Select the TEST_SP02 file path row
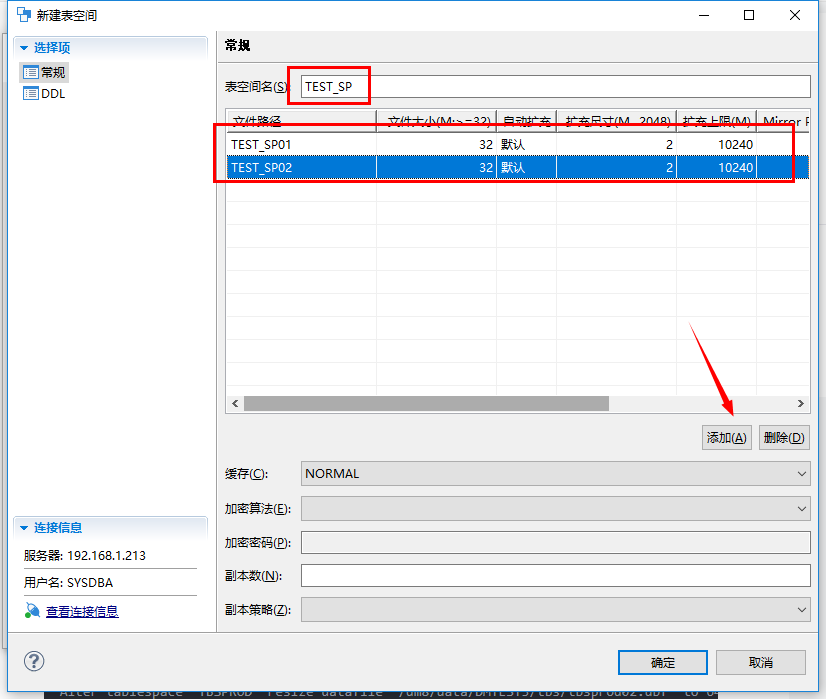 coord(518,168)
